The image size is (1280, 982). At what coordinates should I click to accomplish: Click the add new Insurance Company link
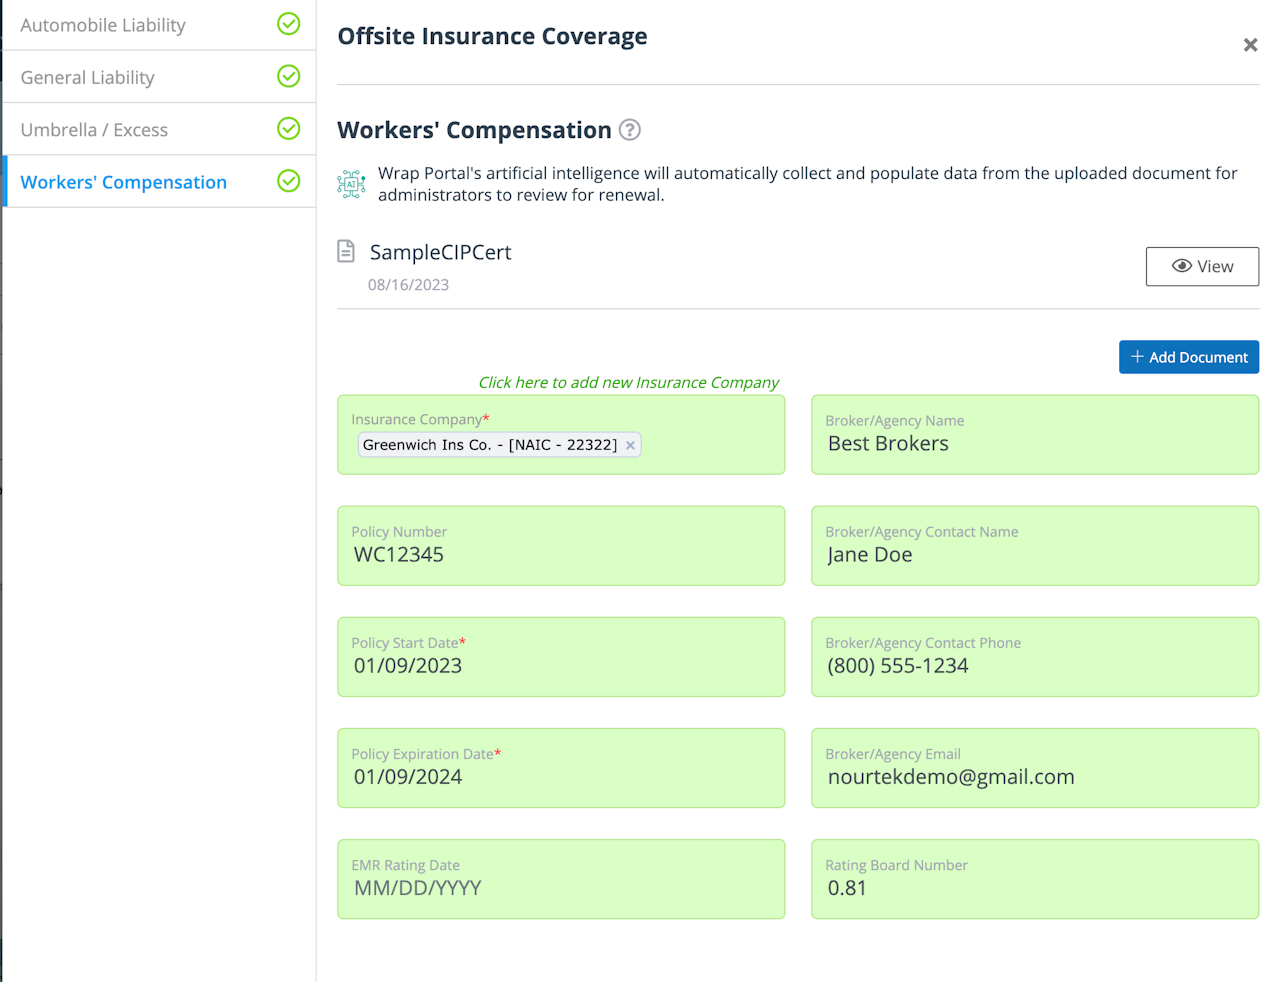[x=628, y=382]
